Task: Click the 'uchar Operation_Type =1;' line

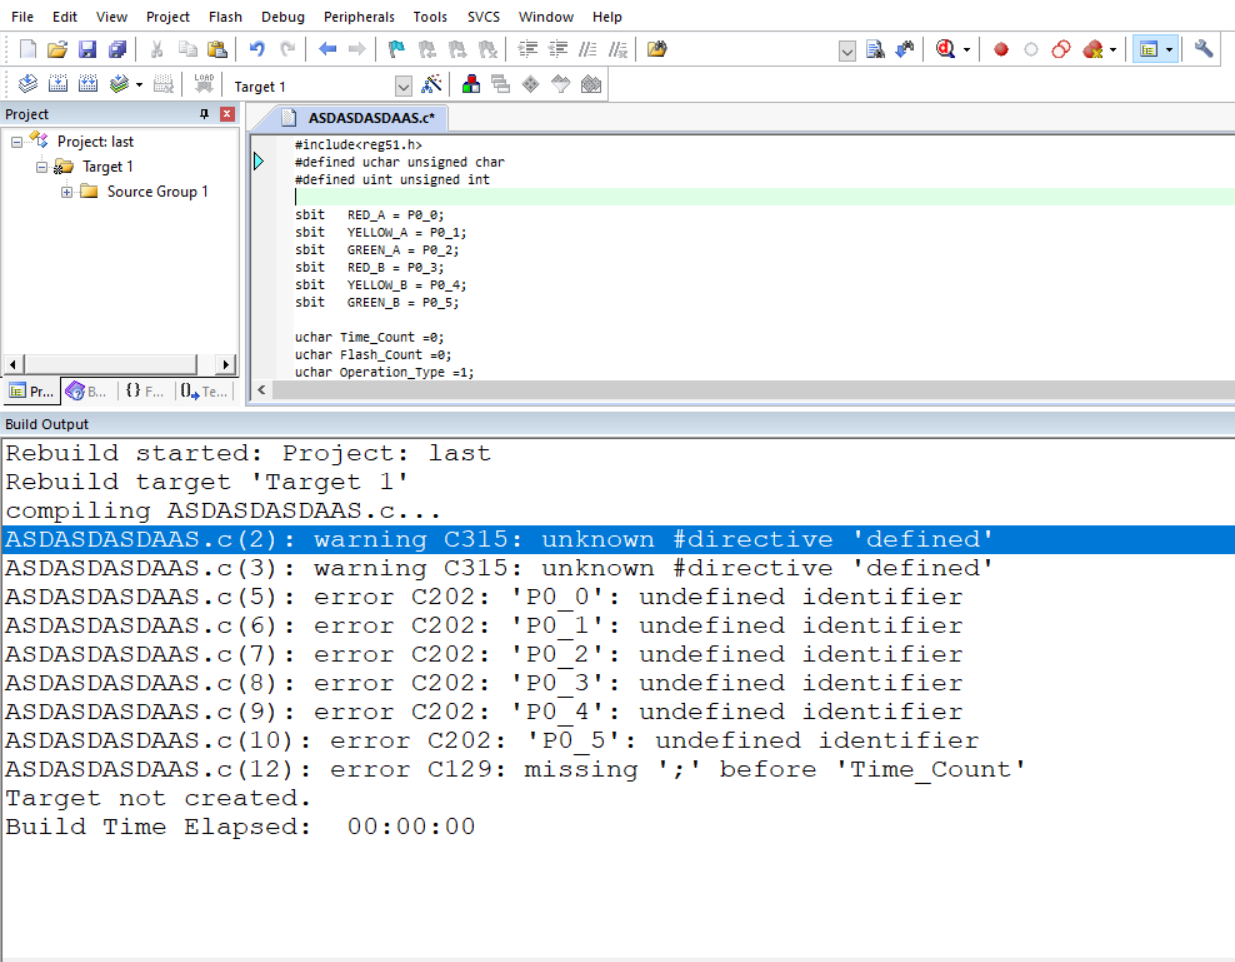Action: 384,372
